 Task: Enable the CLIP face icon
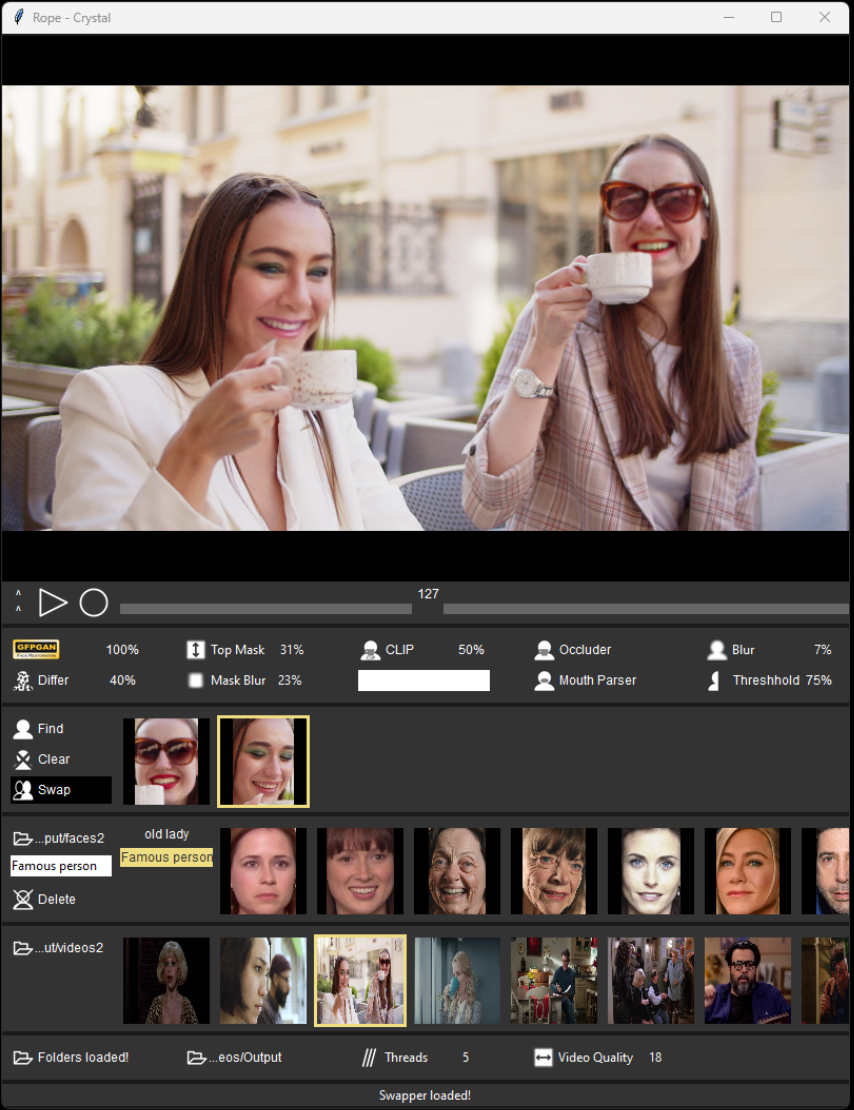pyautogui.click(x=370, y=650)
